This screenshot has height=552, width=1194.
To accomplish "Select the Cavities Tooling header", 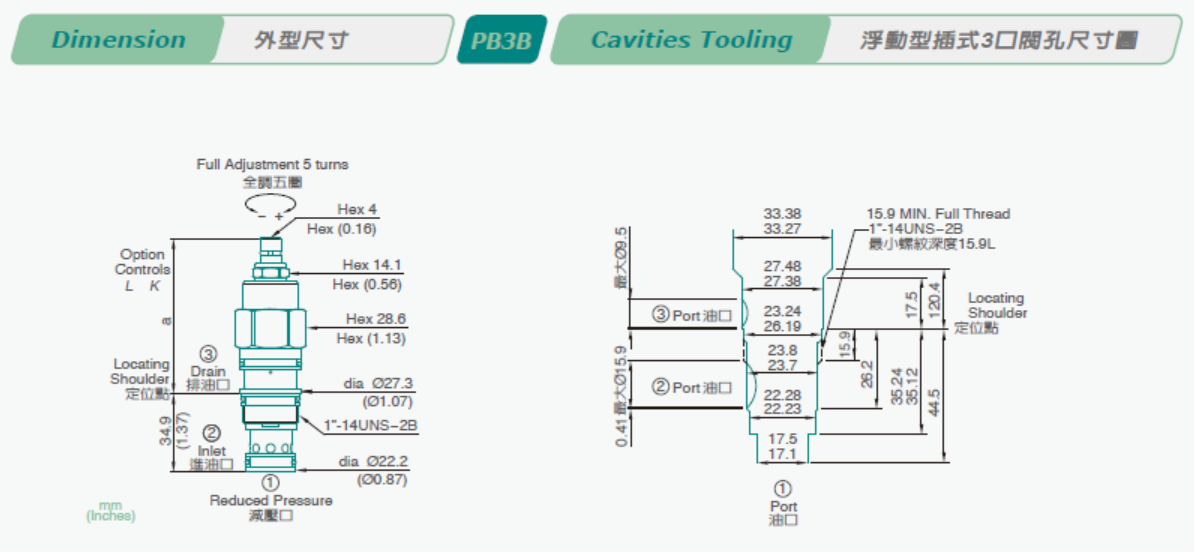I will pos(691,40).
